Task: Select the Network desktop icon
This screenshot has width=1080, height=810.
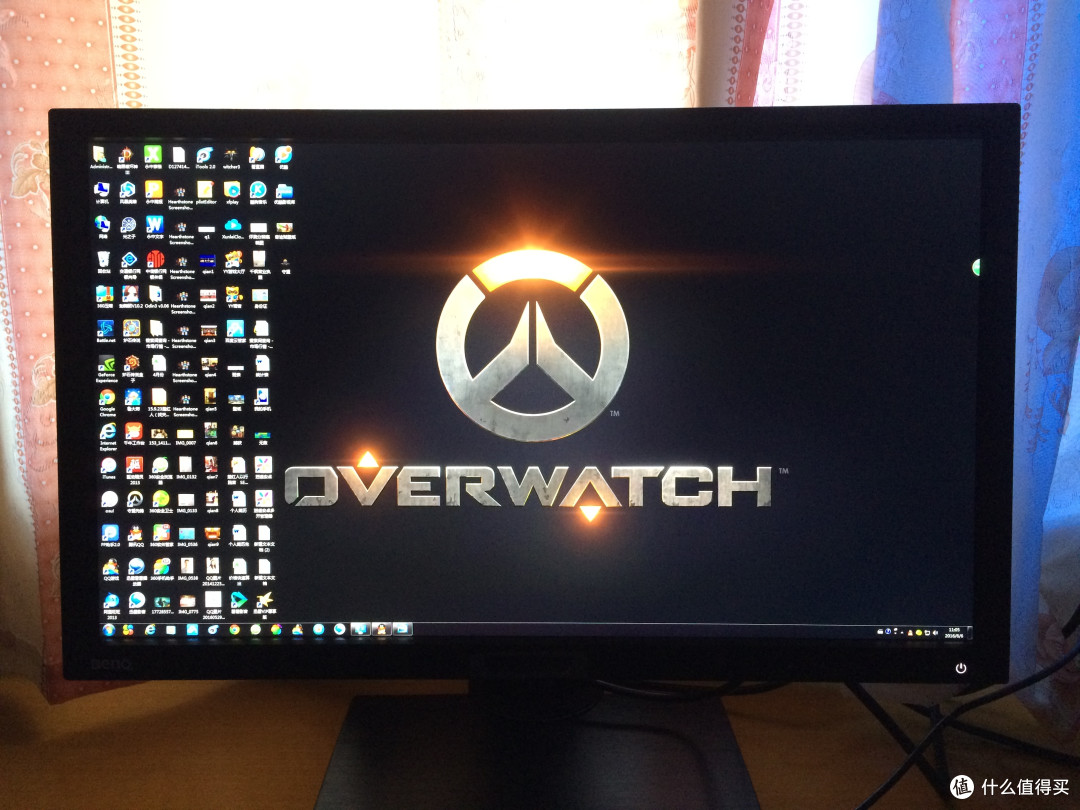Action: [x=102, y=227]
